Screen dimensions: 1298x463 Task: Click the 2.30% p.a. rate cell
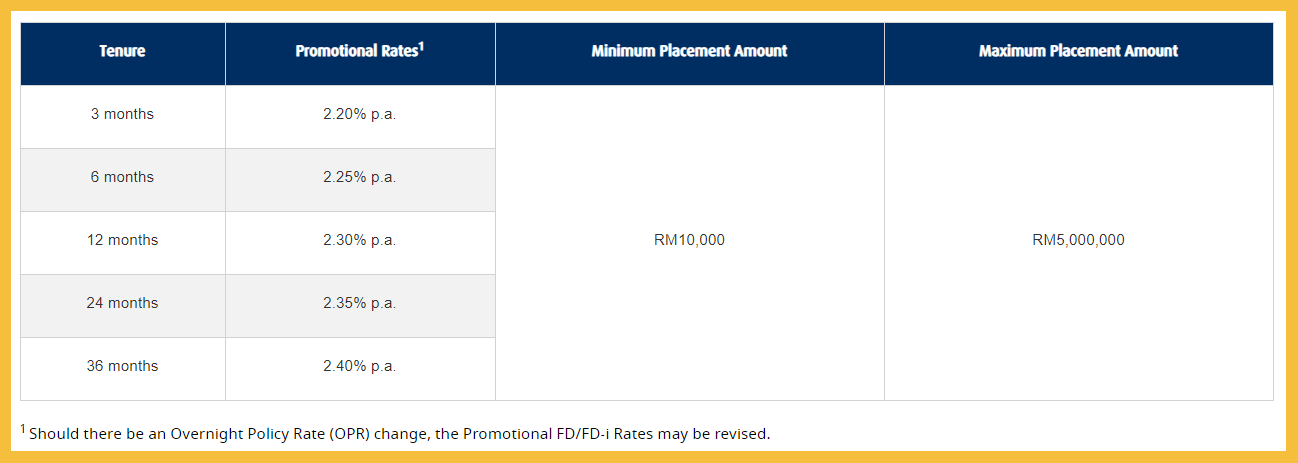359,241
